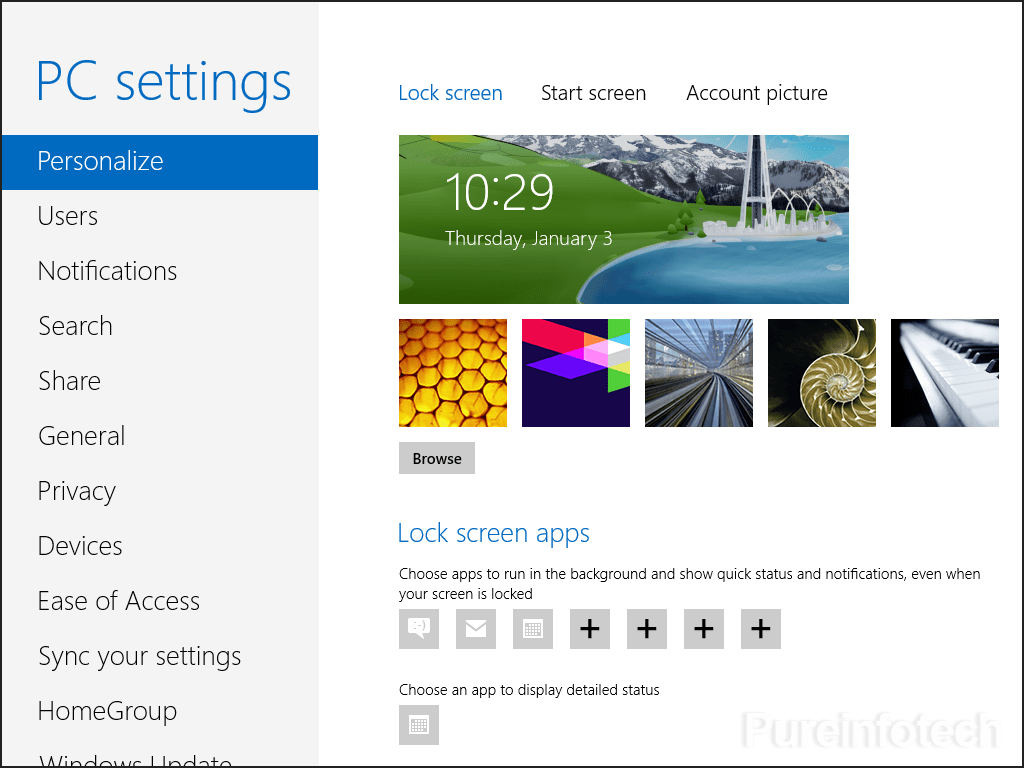The width and height of the screenshot is (1024, 768).
Task: Select the honeycomb background thumbnail
Action: tap(452, 373)
